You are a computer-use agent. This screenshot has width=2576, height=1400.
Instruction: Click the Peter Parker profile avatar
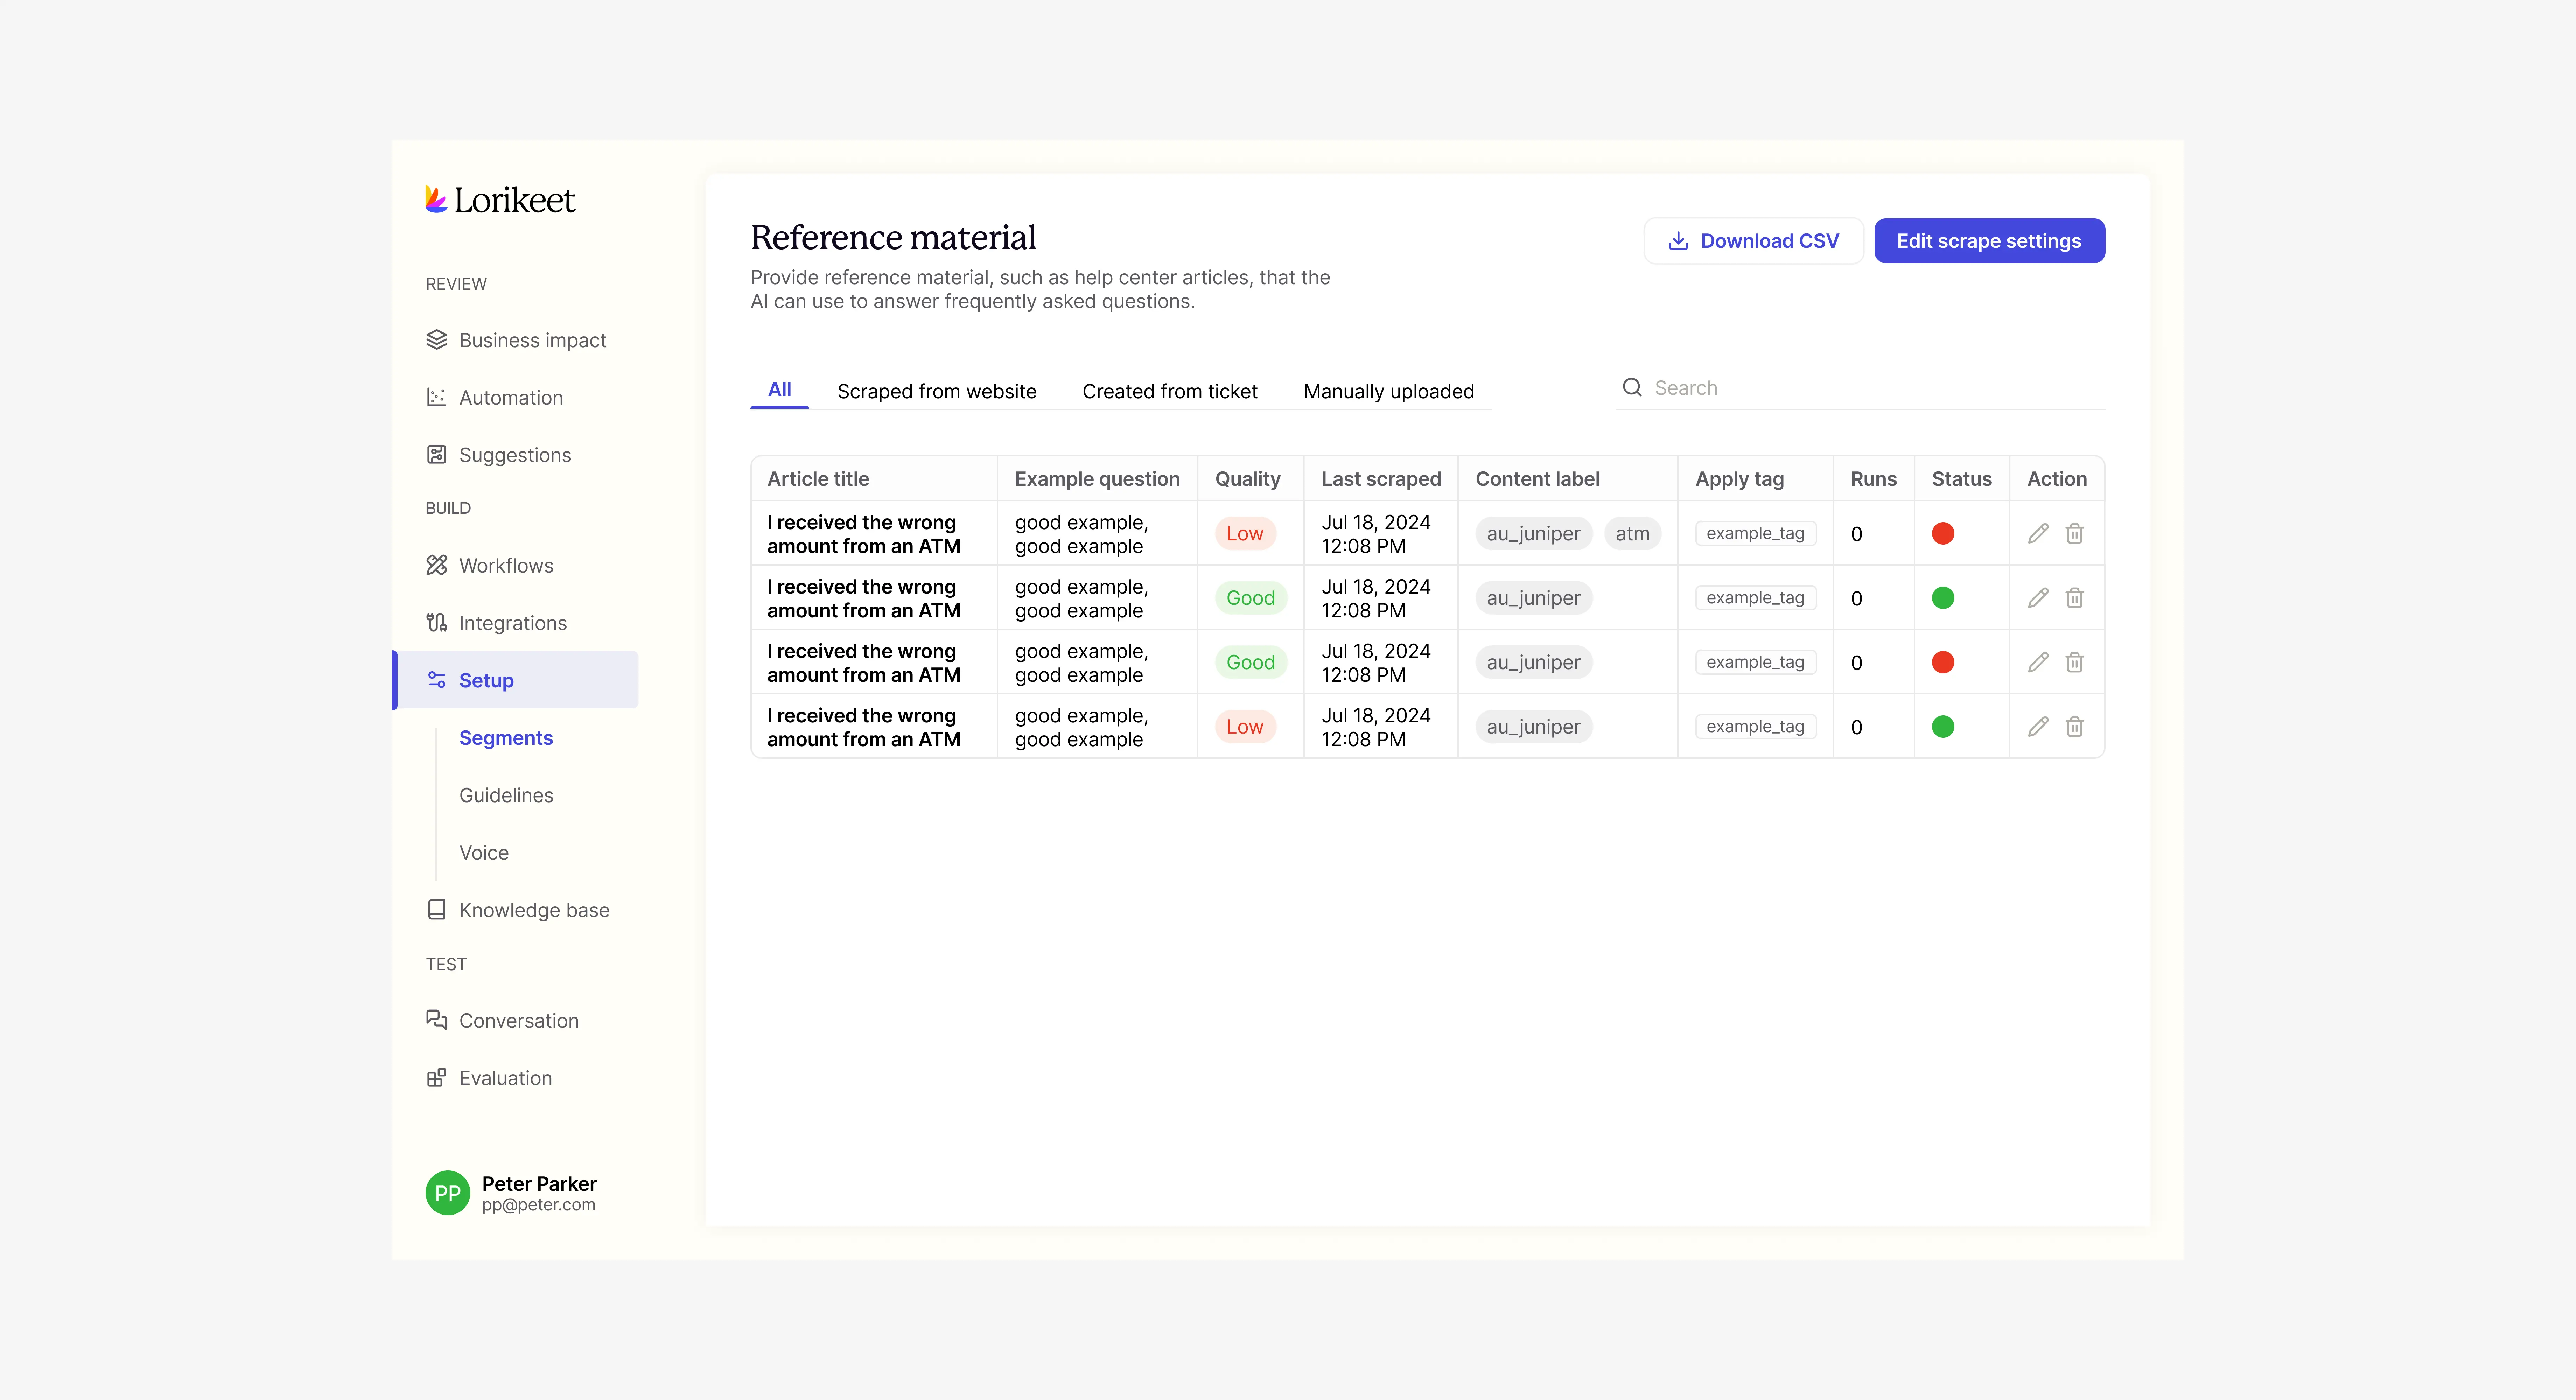pyautogui.click(x=447, y=1193)
